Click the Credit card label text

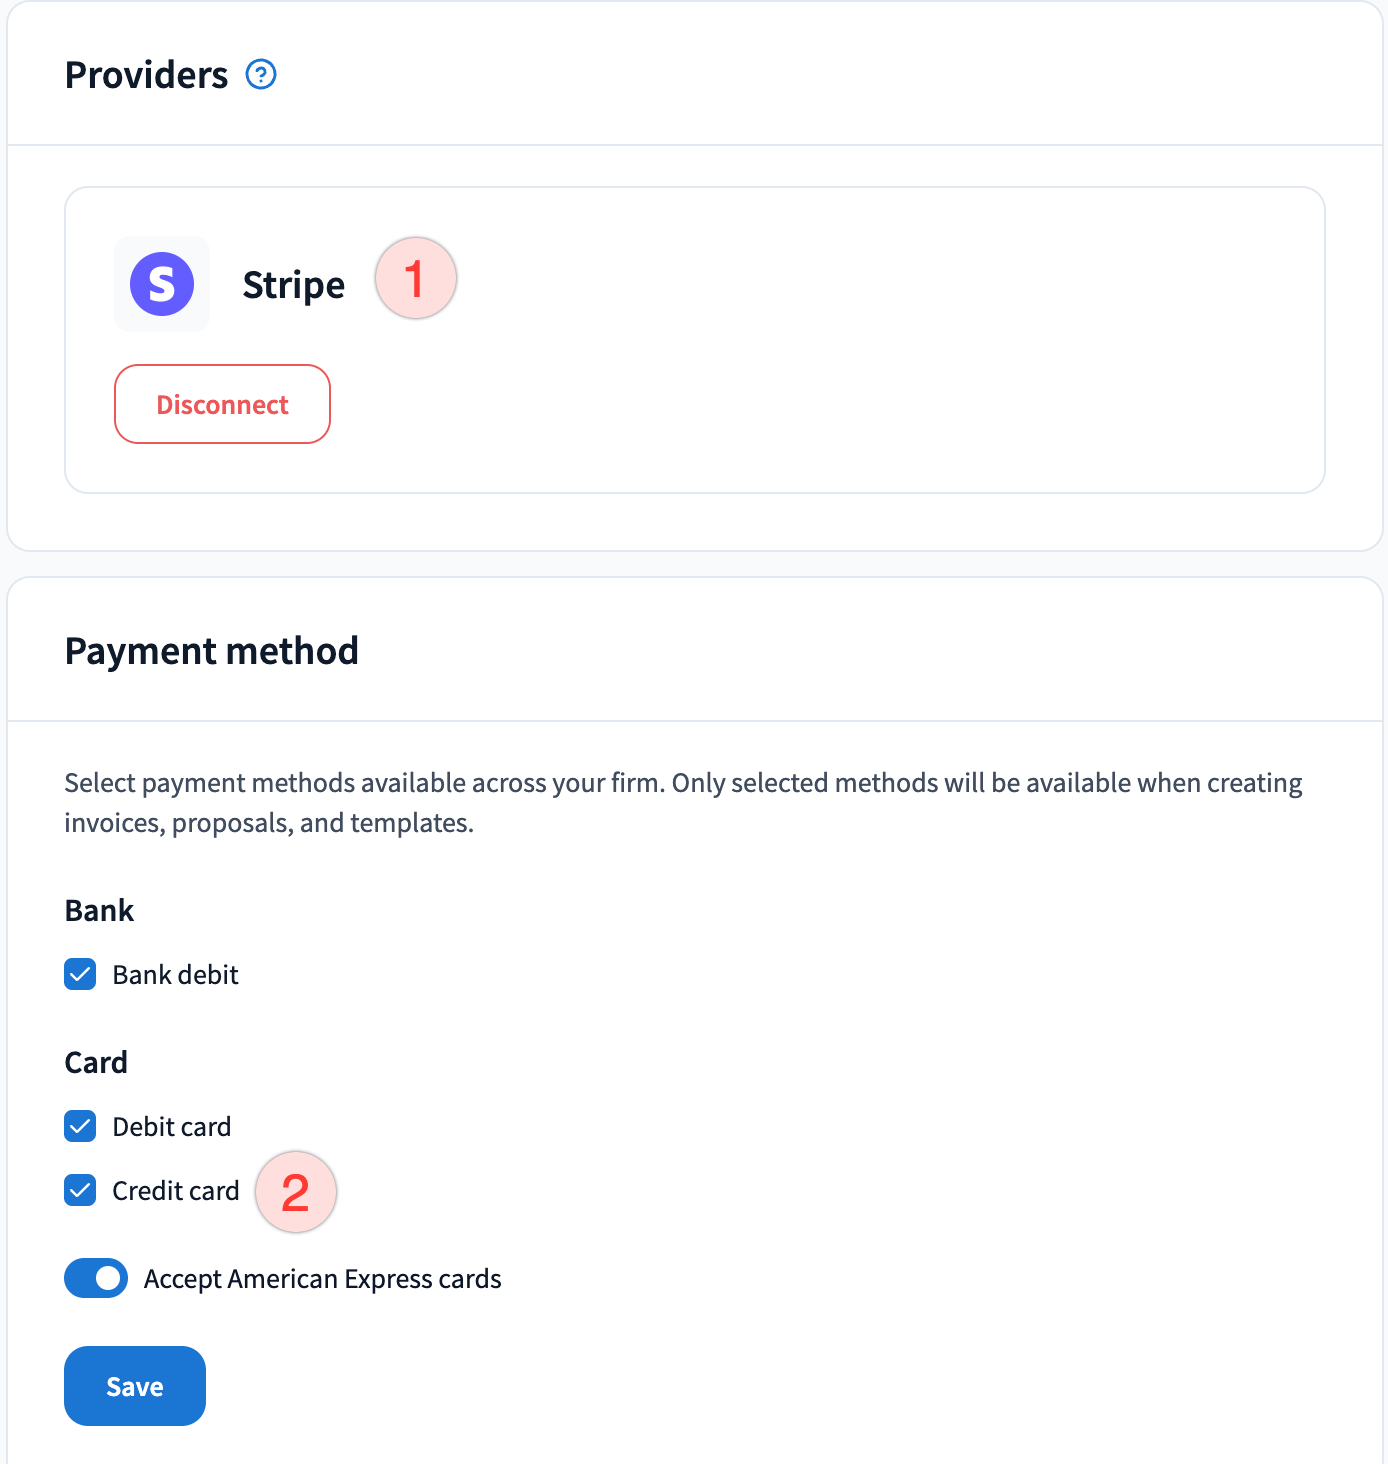point(176,1191)
